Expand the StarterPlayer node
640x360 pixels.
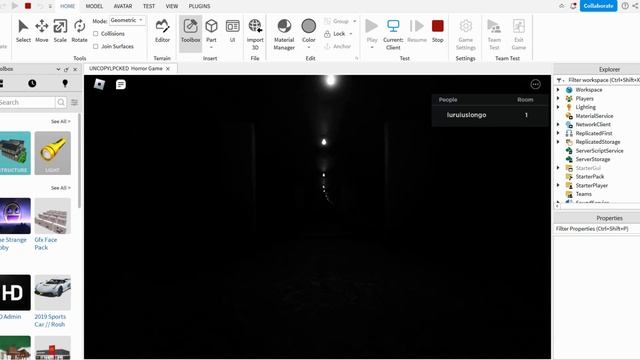pos(558,185)
